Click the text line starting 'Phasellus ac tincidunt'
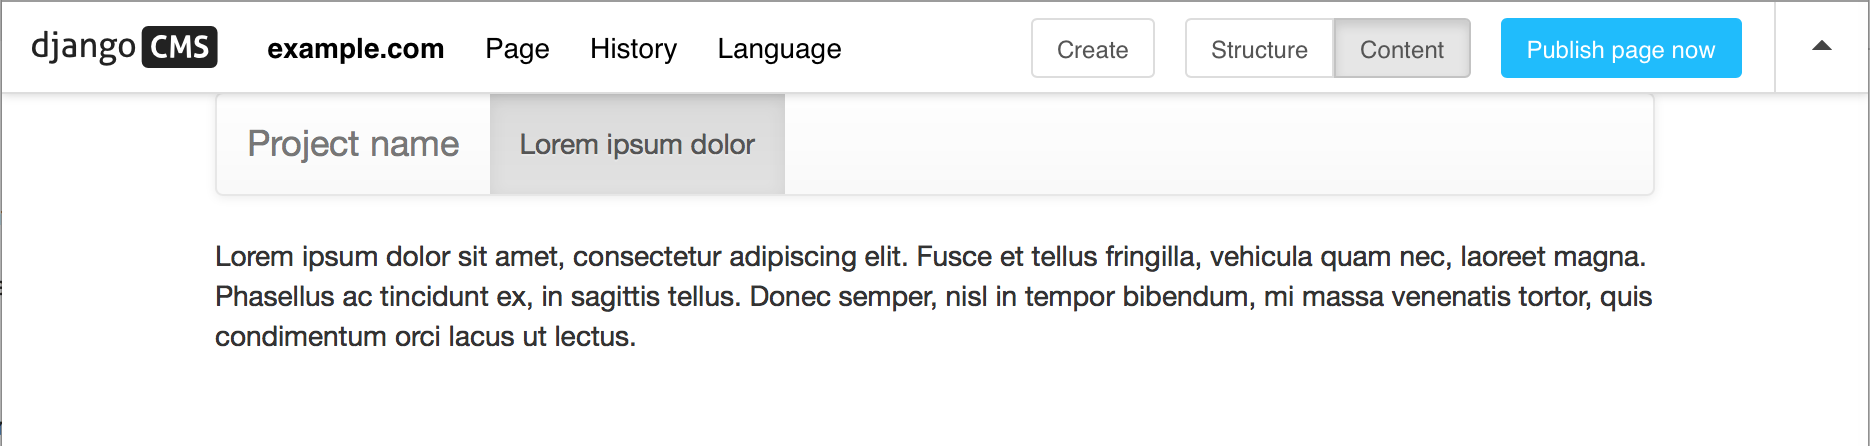The height and width of the screenshot is (446, 1870). pyautogui.click(x=932, y=297)
